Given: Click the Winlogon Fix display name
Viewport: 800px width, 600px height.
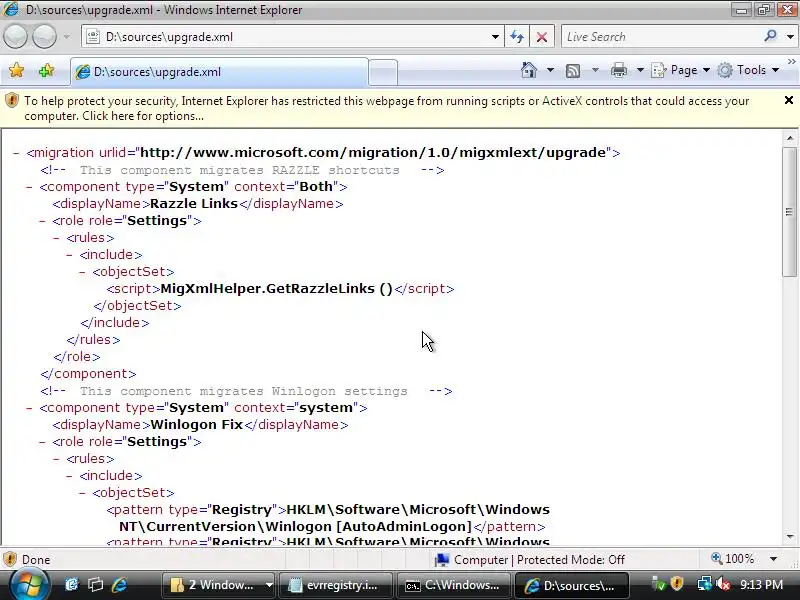Looking at the screenshot, I should (x=196, y=424).
